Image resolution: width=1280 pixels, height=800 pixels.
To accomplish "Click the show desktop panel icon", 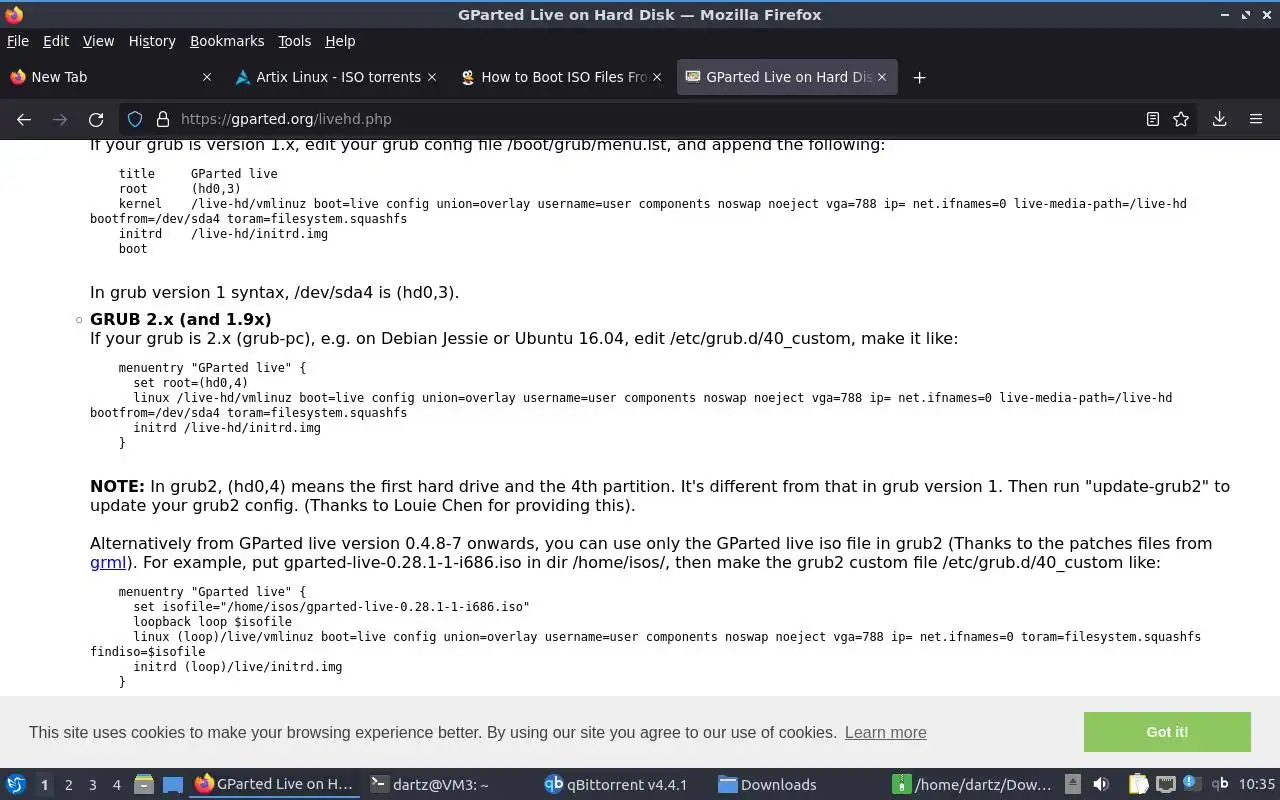I will (x=172, y=784).
